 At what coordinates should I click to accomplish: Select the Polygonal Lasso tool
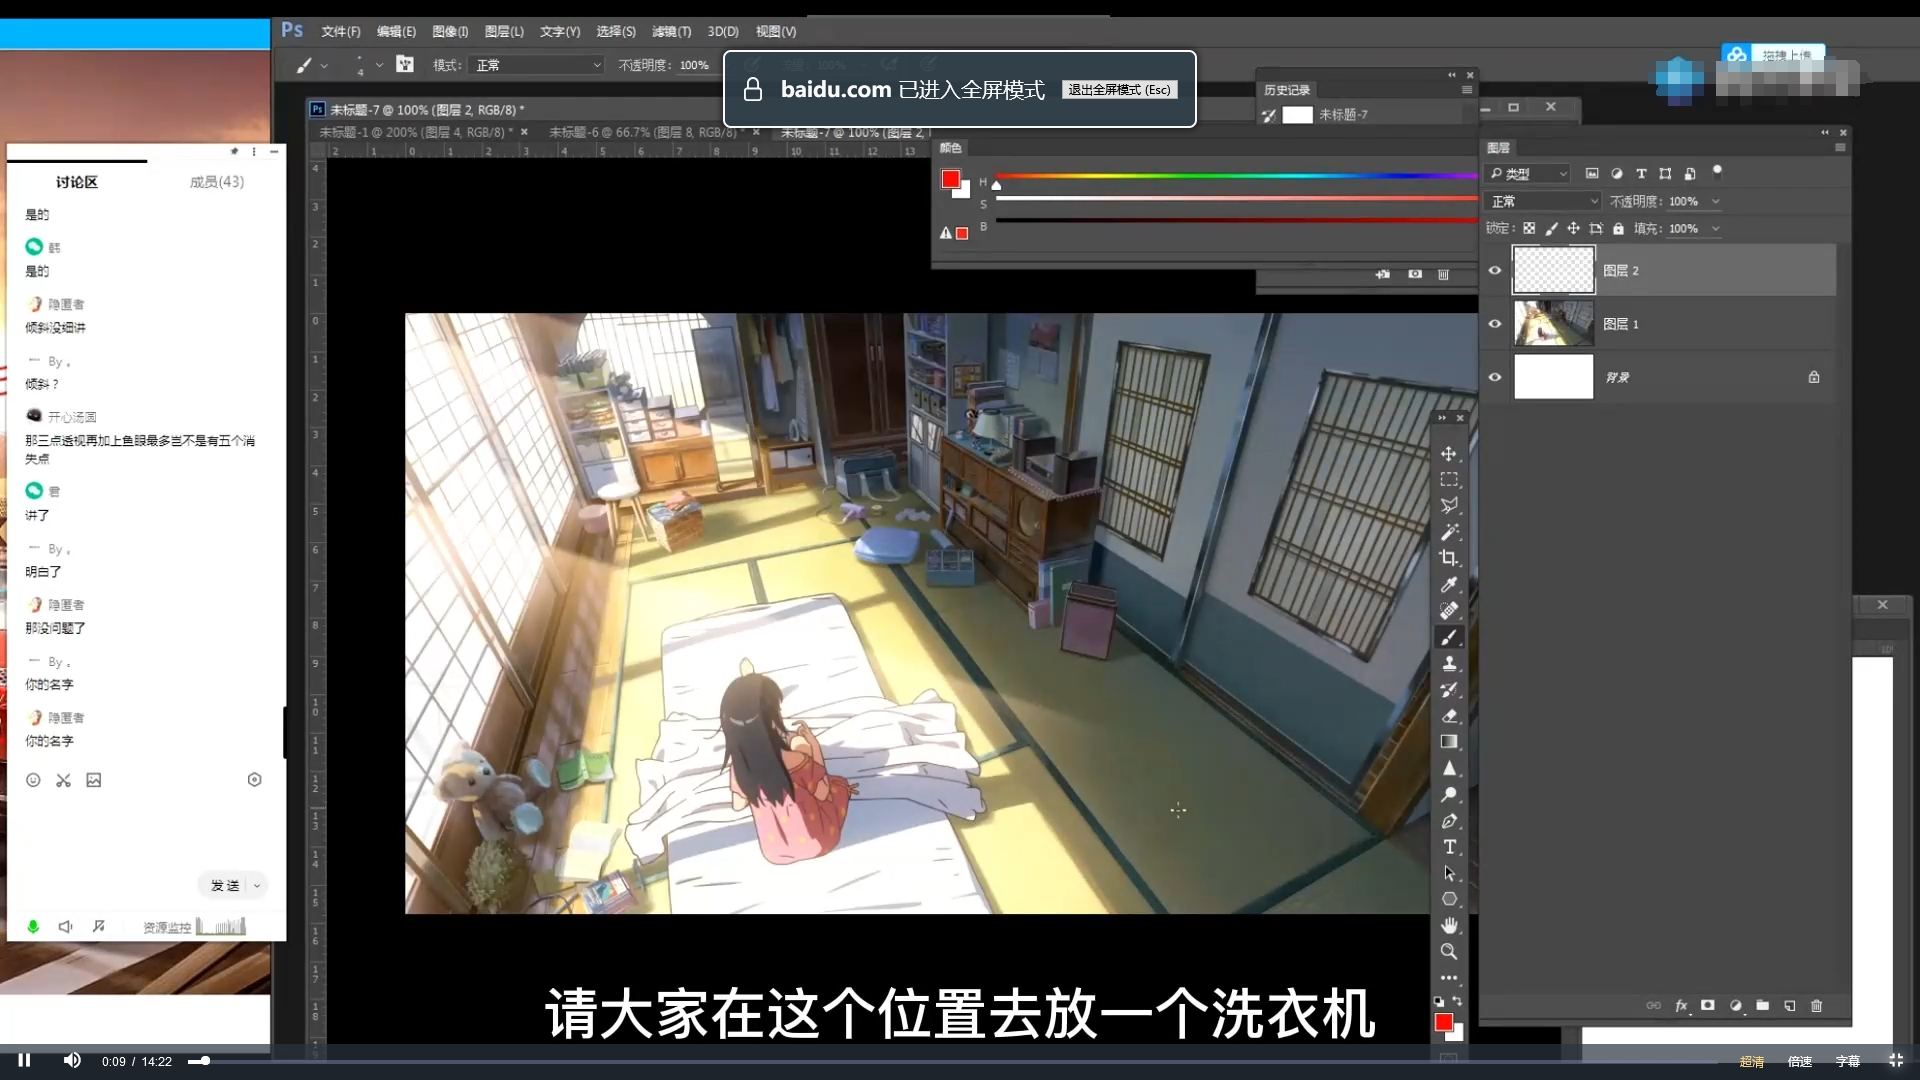point(1448,506)
